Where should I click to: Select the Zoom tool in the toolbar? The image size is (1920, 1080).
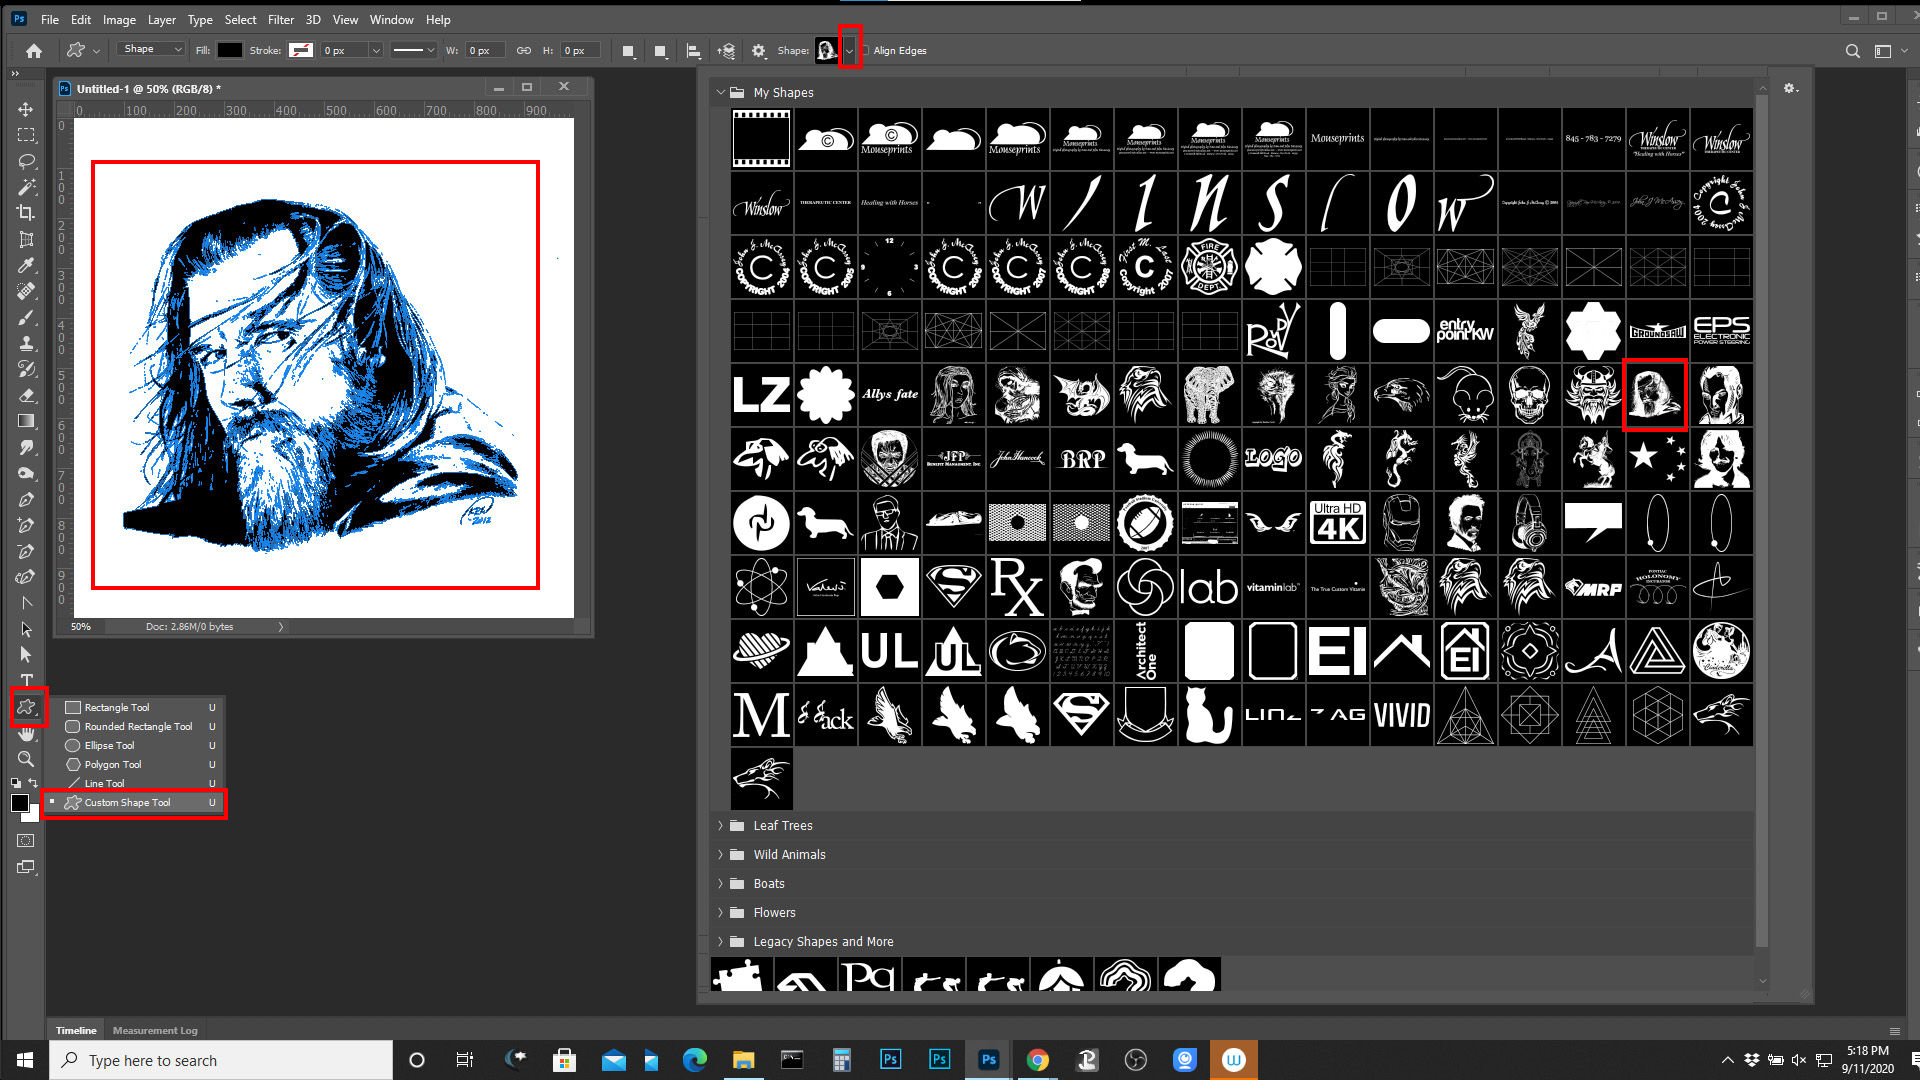[25, 759]
